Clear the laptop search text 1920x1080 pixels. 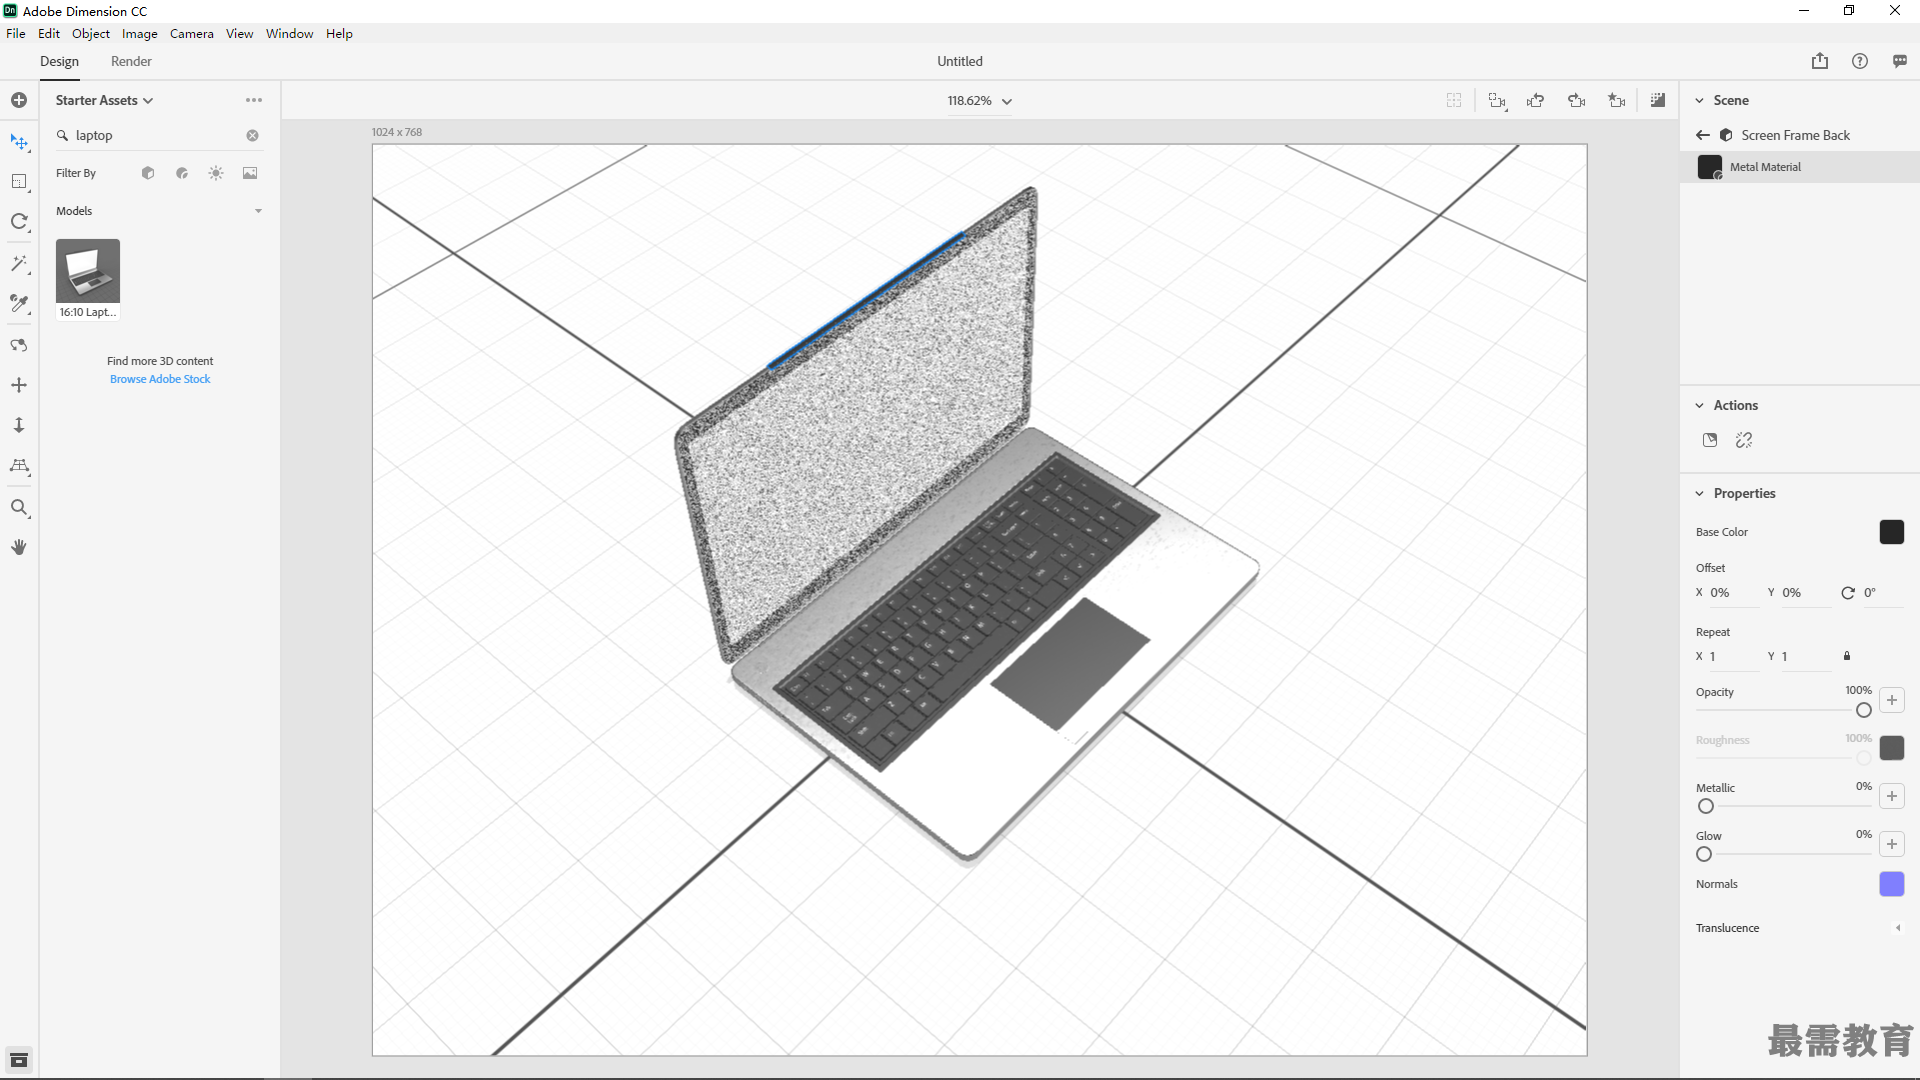point(253,136)
